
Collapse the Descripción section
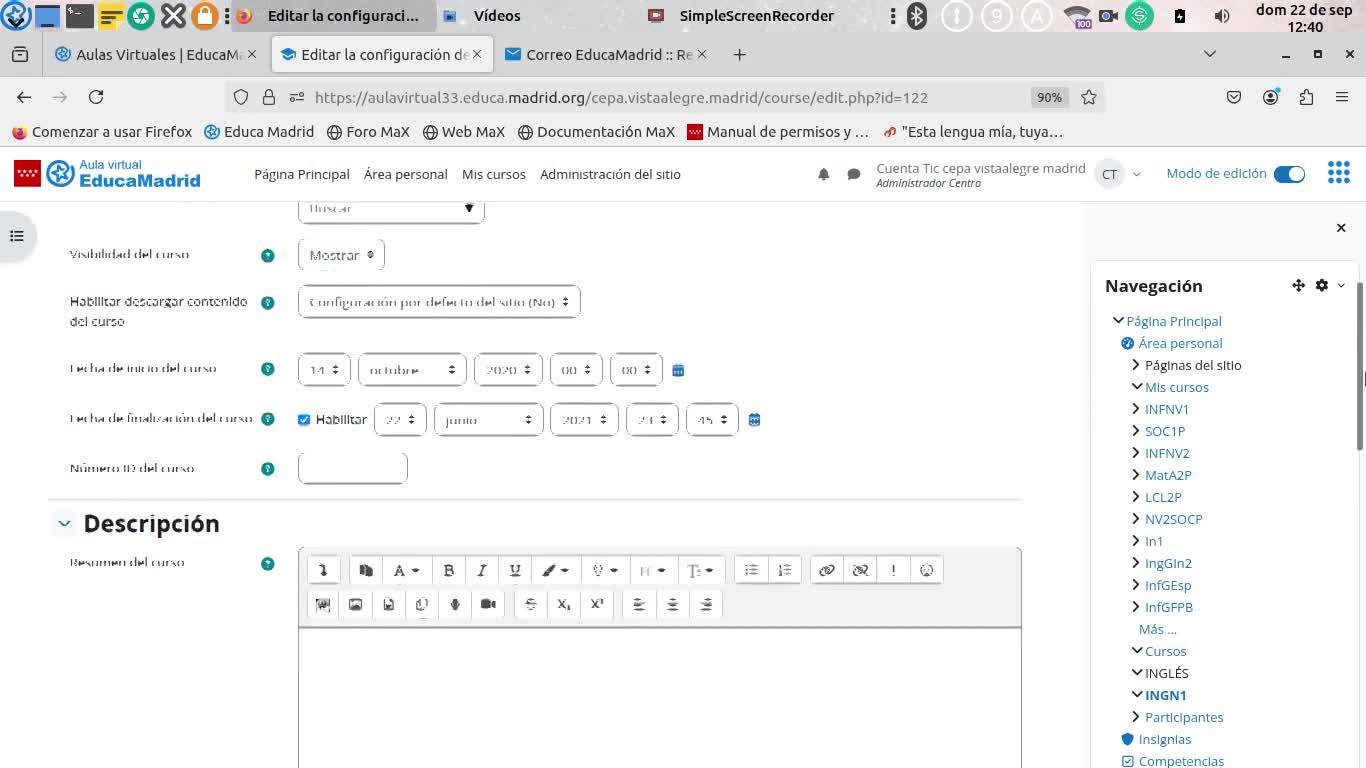(64, 523)
